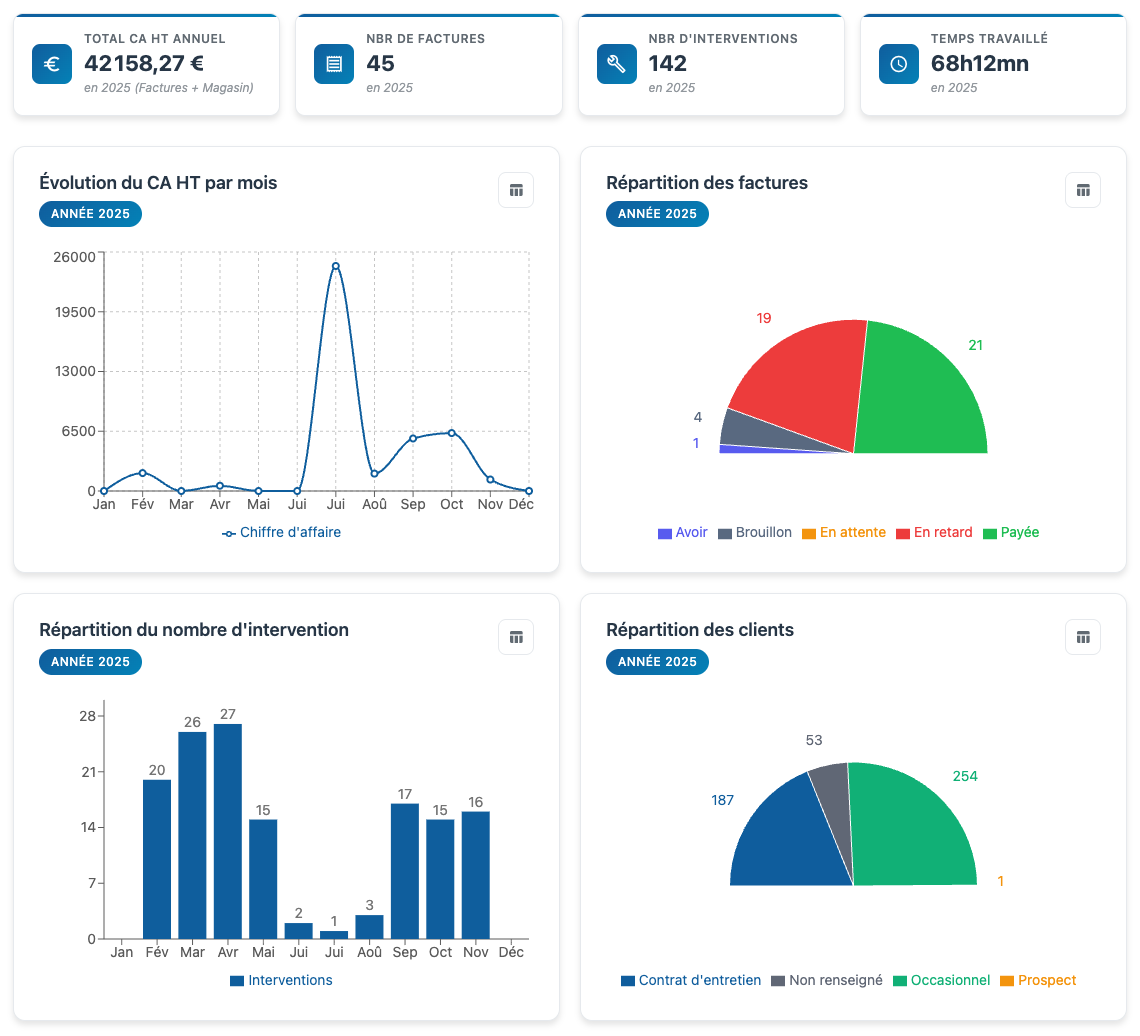Click the euro icon on the Total CA card

coord(51,66)
